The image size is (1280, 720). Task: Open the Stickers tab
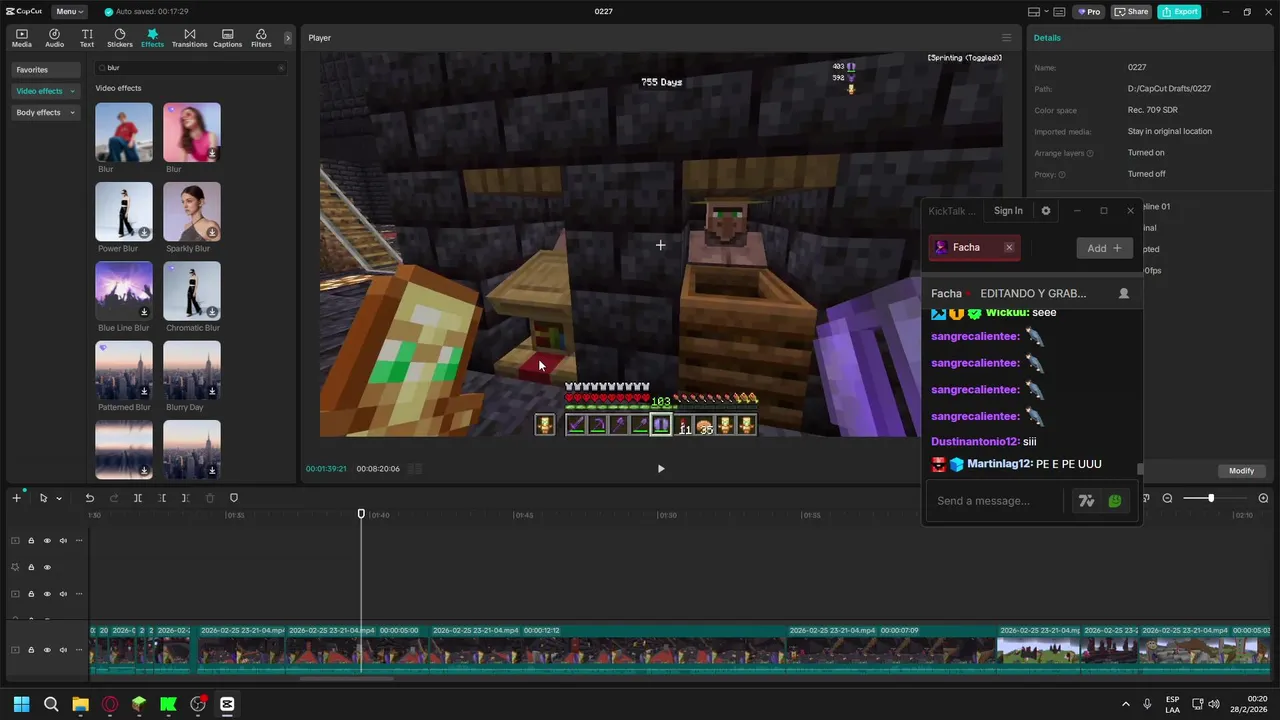[x=120, y=38]
